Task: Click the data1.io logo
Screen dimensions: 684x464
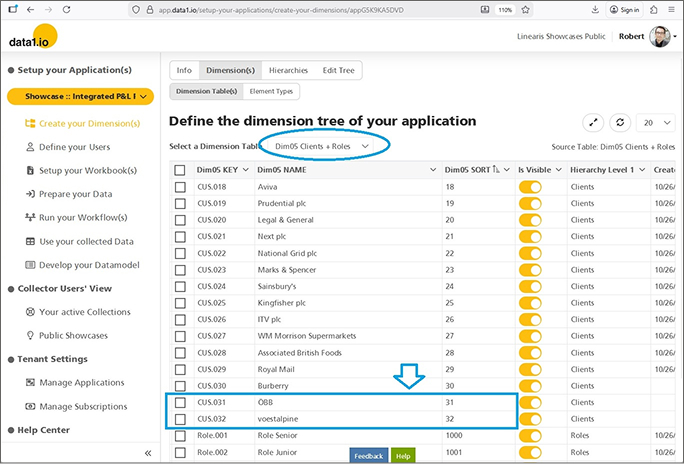Action: pos(32,39)
